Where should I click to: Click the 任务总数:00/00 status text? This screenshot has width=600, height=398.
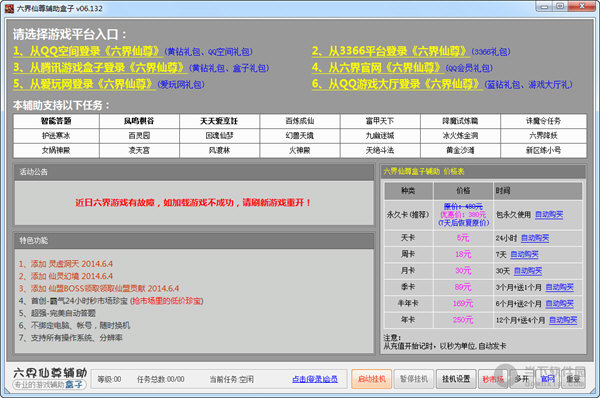[x=161, y=379]
